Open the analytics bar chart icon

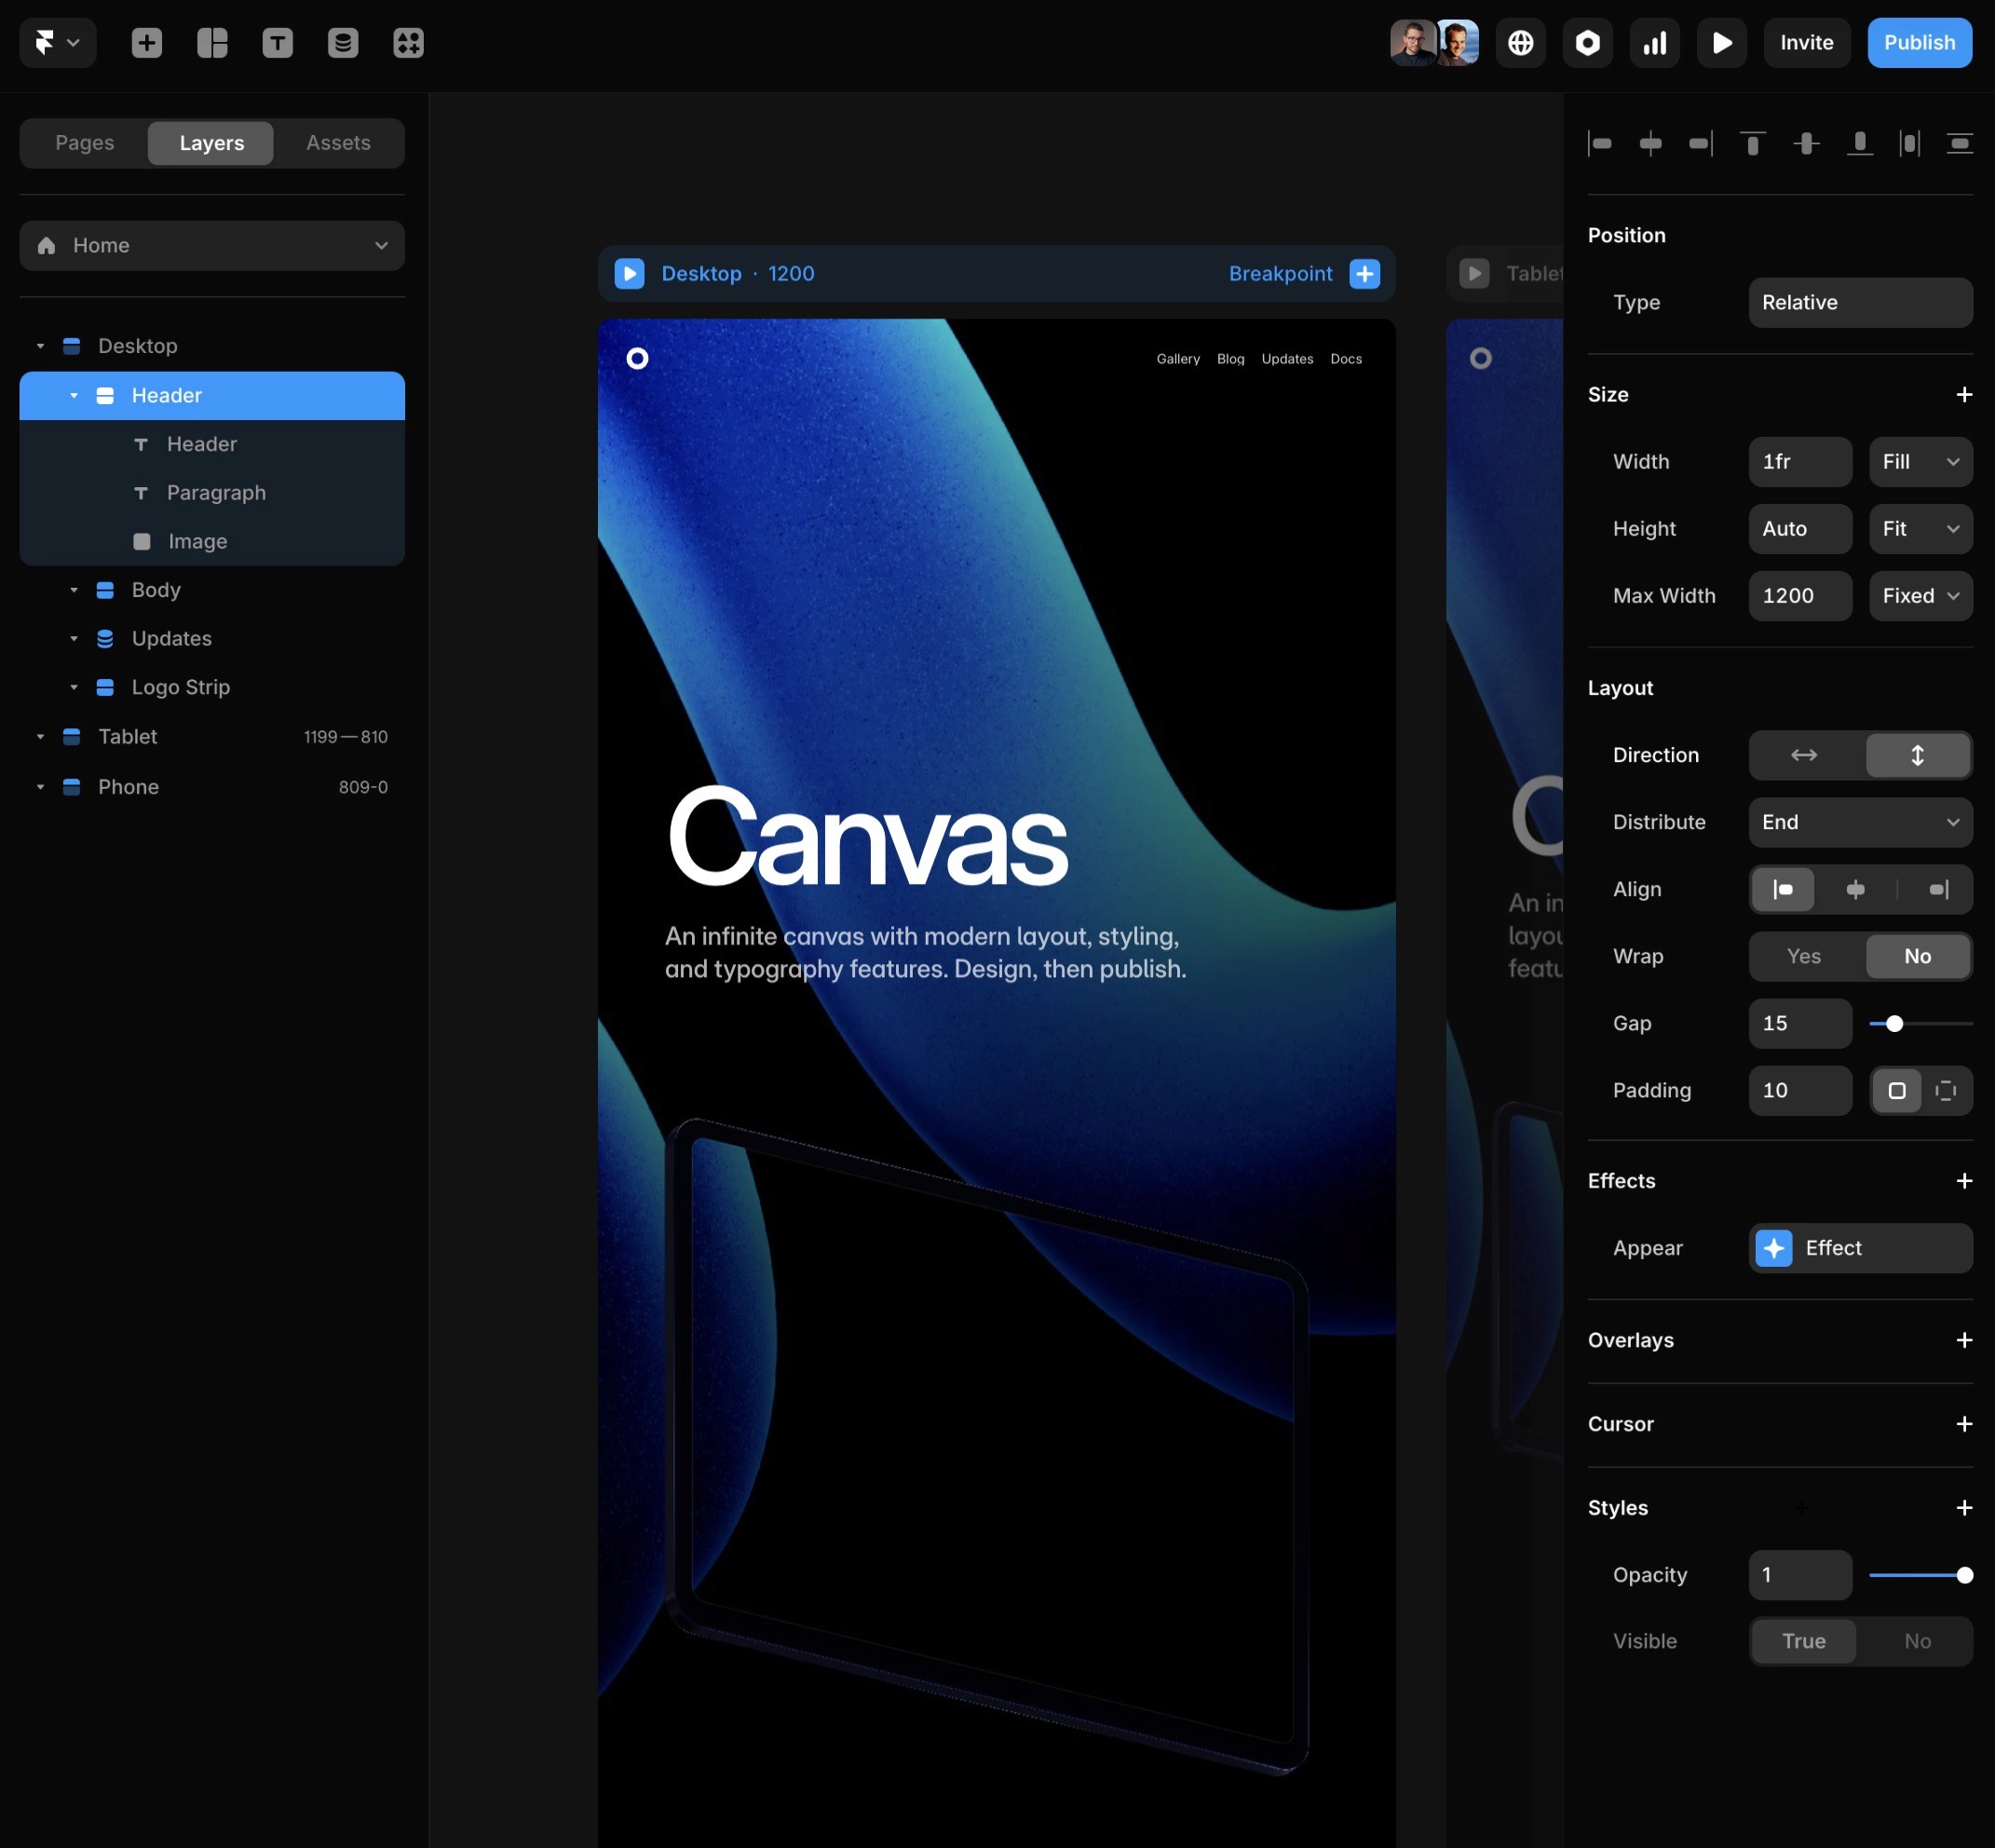click(1654, 43)
